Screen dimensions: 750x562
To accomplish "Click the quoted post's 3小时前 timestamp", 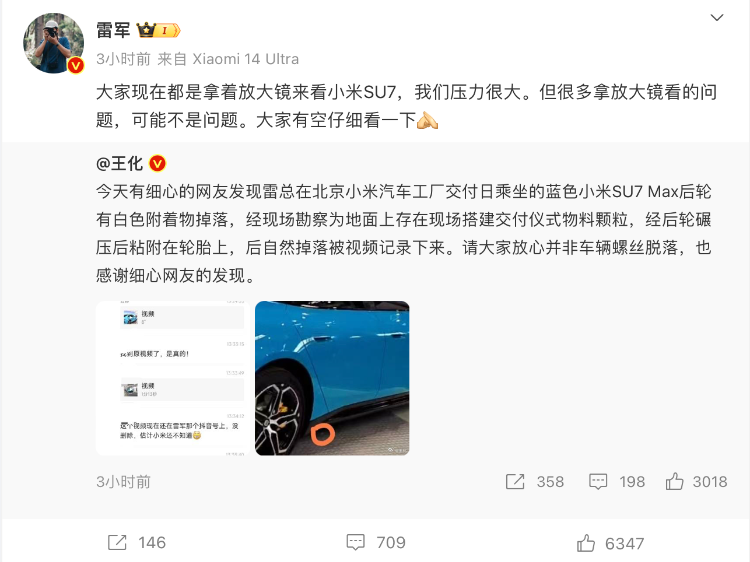I will click(123, 482).
